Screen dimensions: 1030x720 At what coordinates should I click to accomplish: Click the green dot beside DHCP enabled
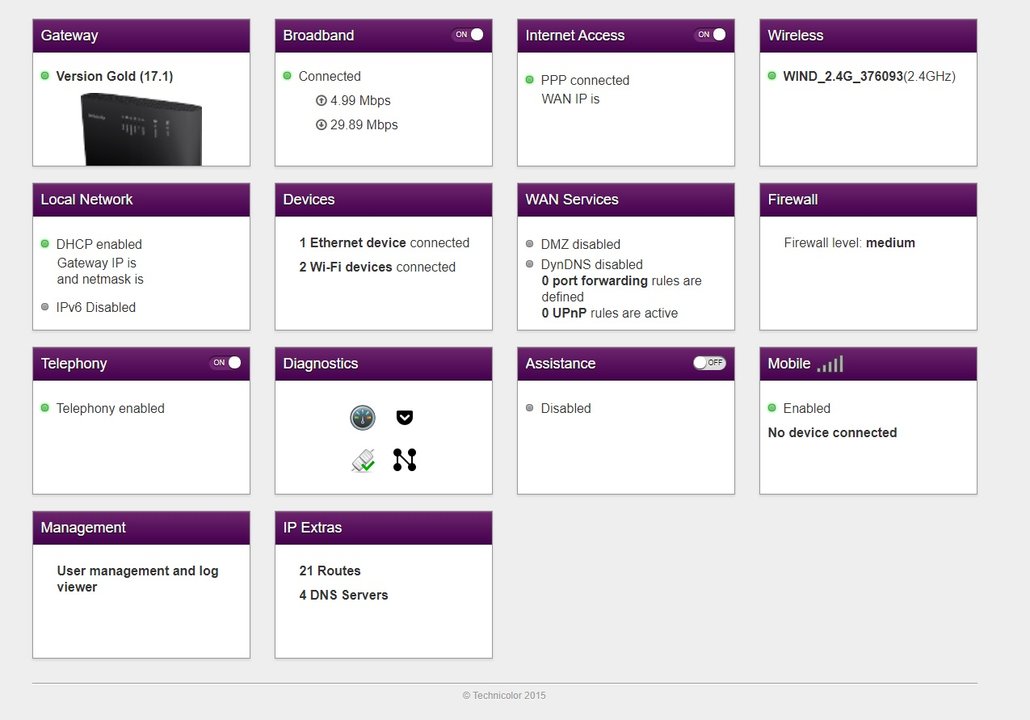(x=45, y=244)
